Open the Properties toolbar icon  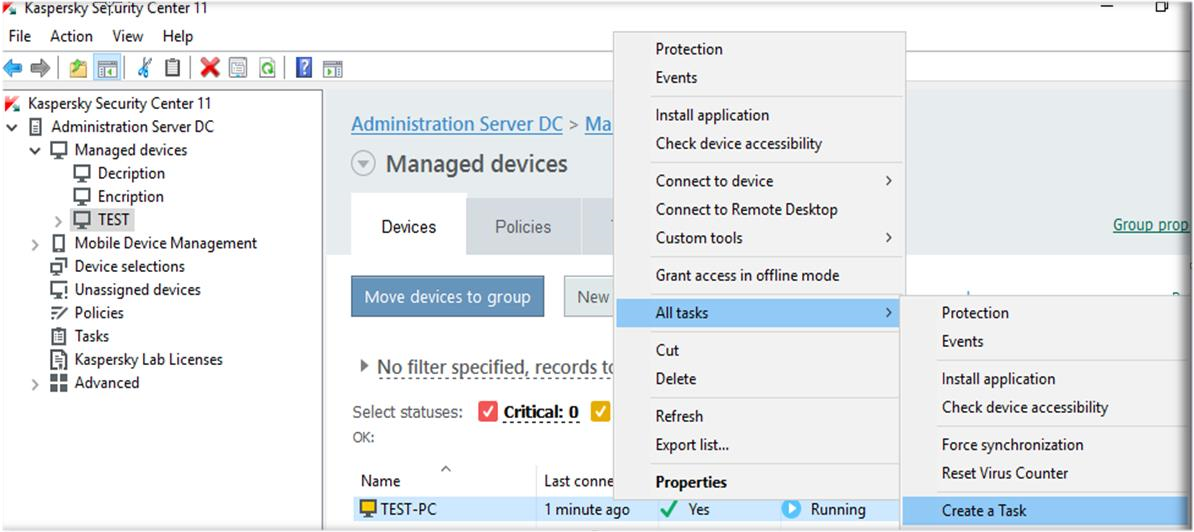coord(238,68)
